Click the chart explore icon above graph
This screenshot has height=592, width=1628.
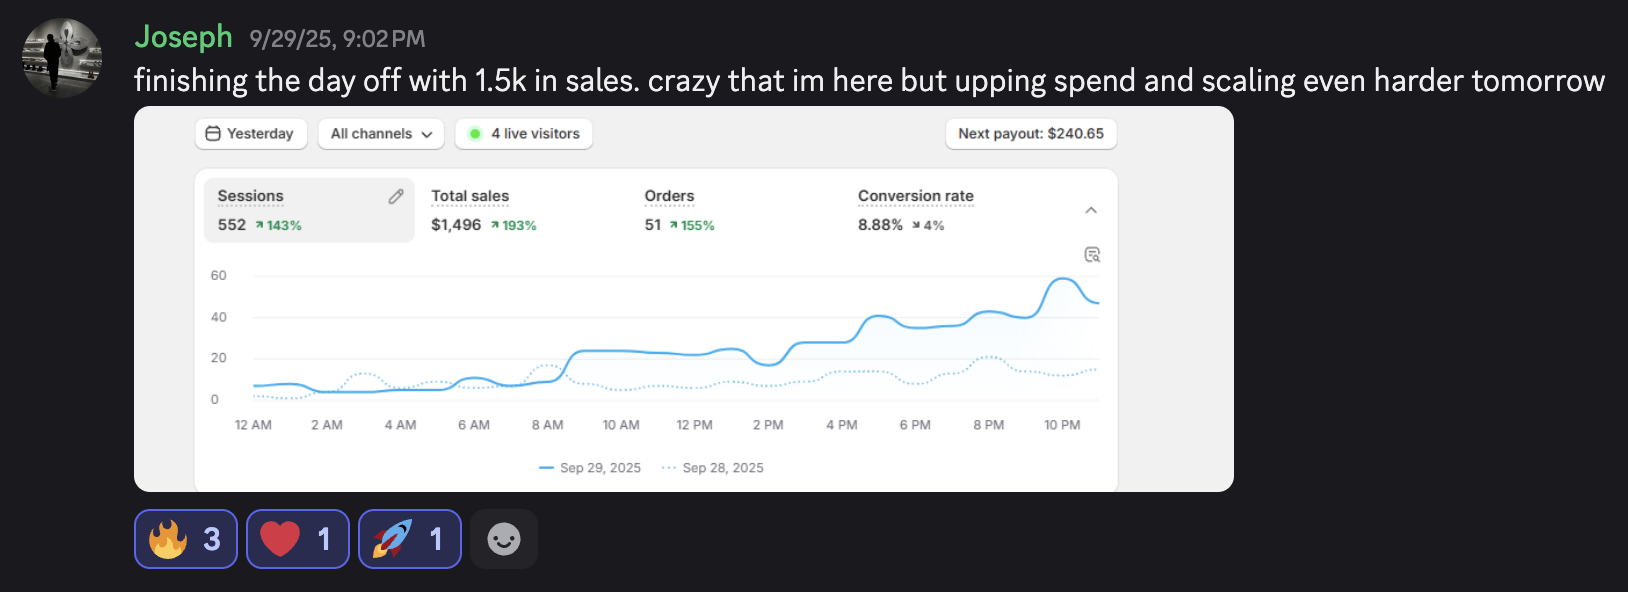pyautogui.click(x=1092, y=255)
